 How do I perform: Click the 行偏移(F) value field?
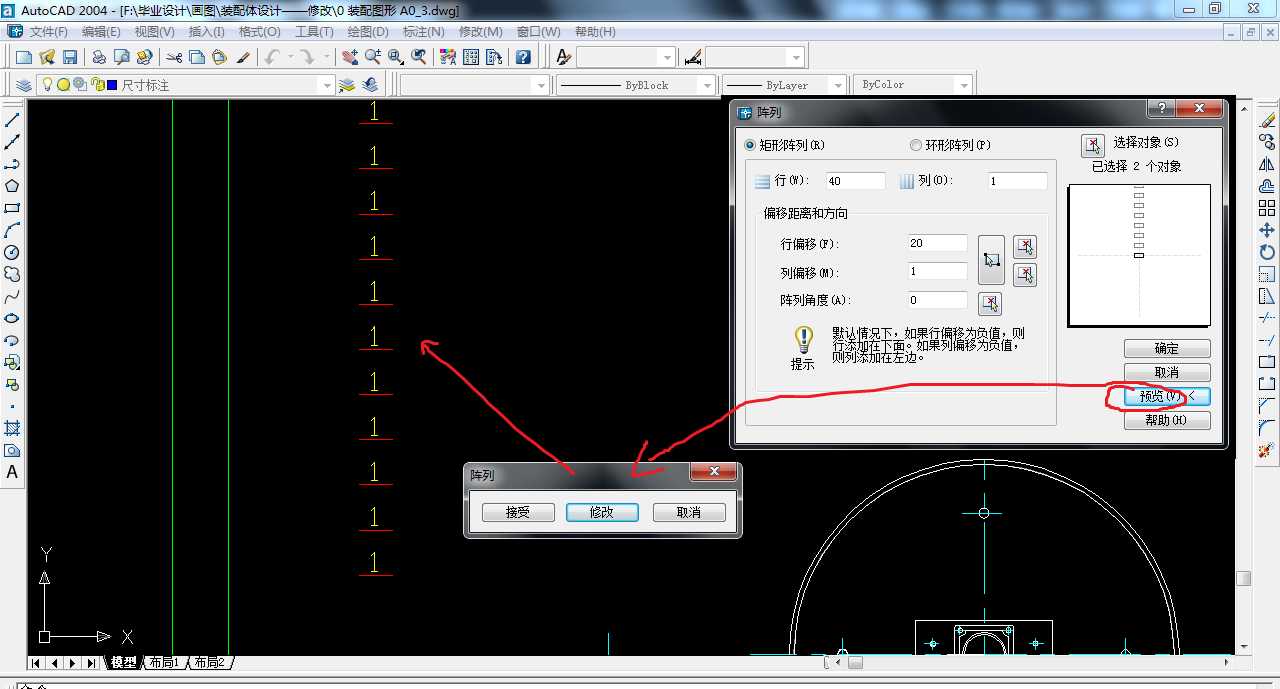click(937, 243)
